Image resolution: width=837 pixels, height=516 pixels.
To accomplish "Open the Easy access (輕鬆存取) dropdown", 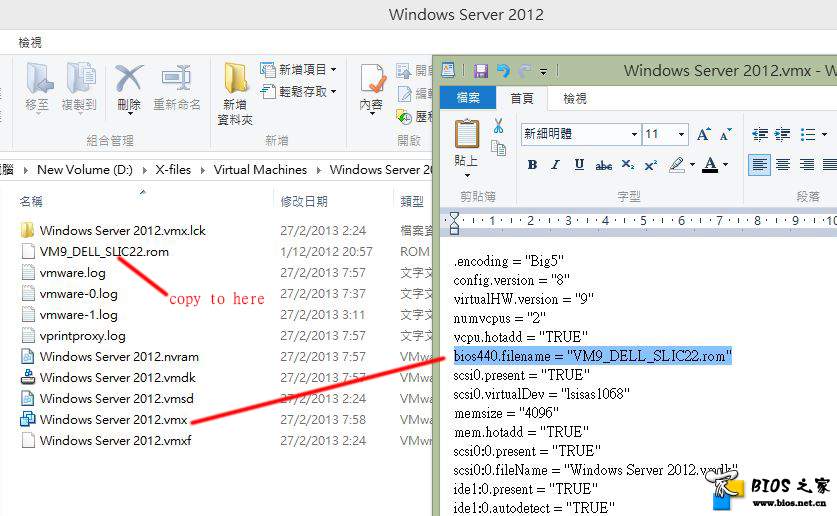I will [x=298, y=92].
